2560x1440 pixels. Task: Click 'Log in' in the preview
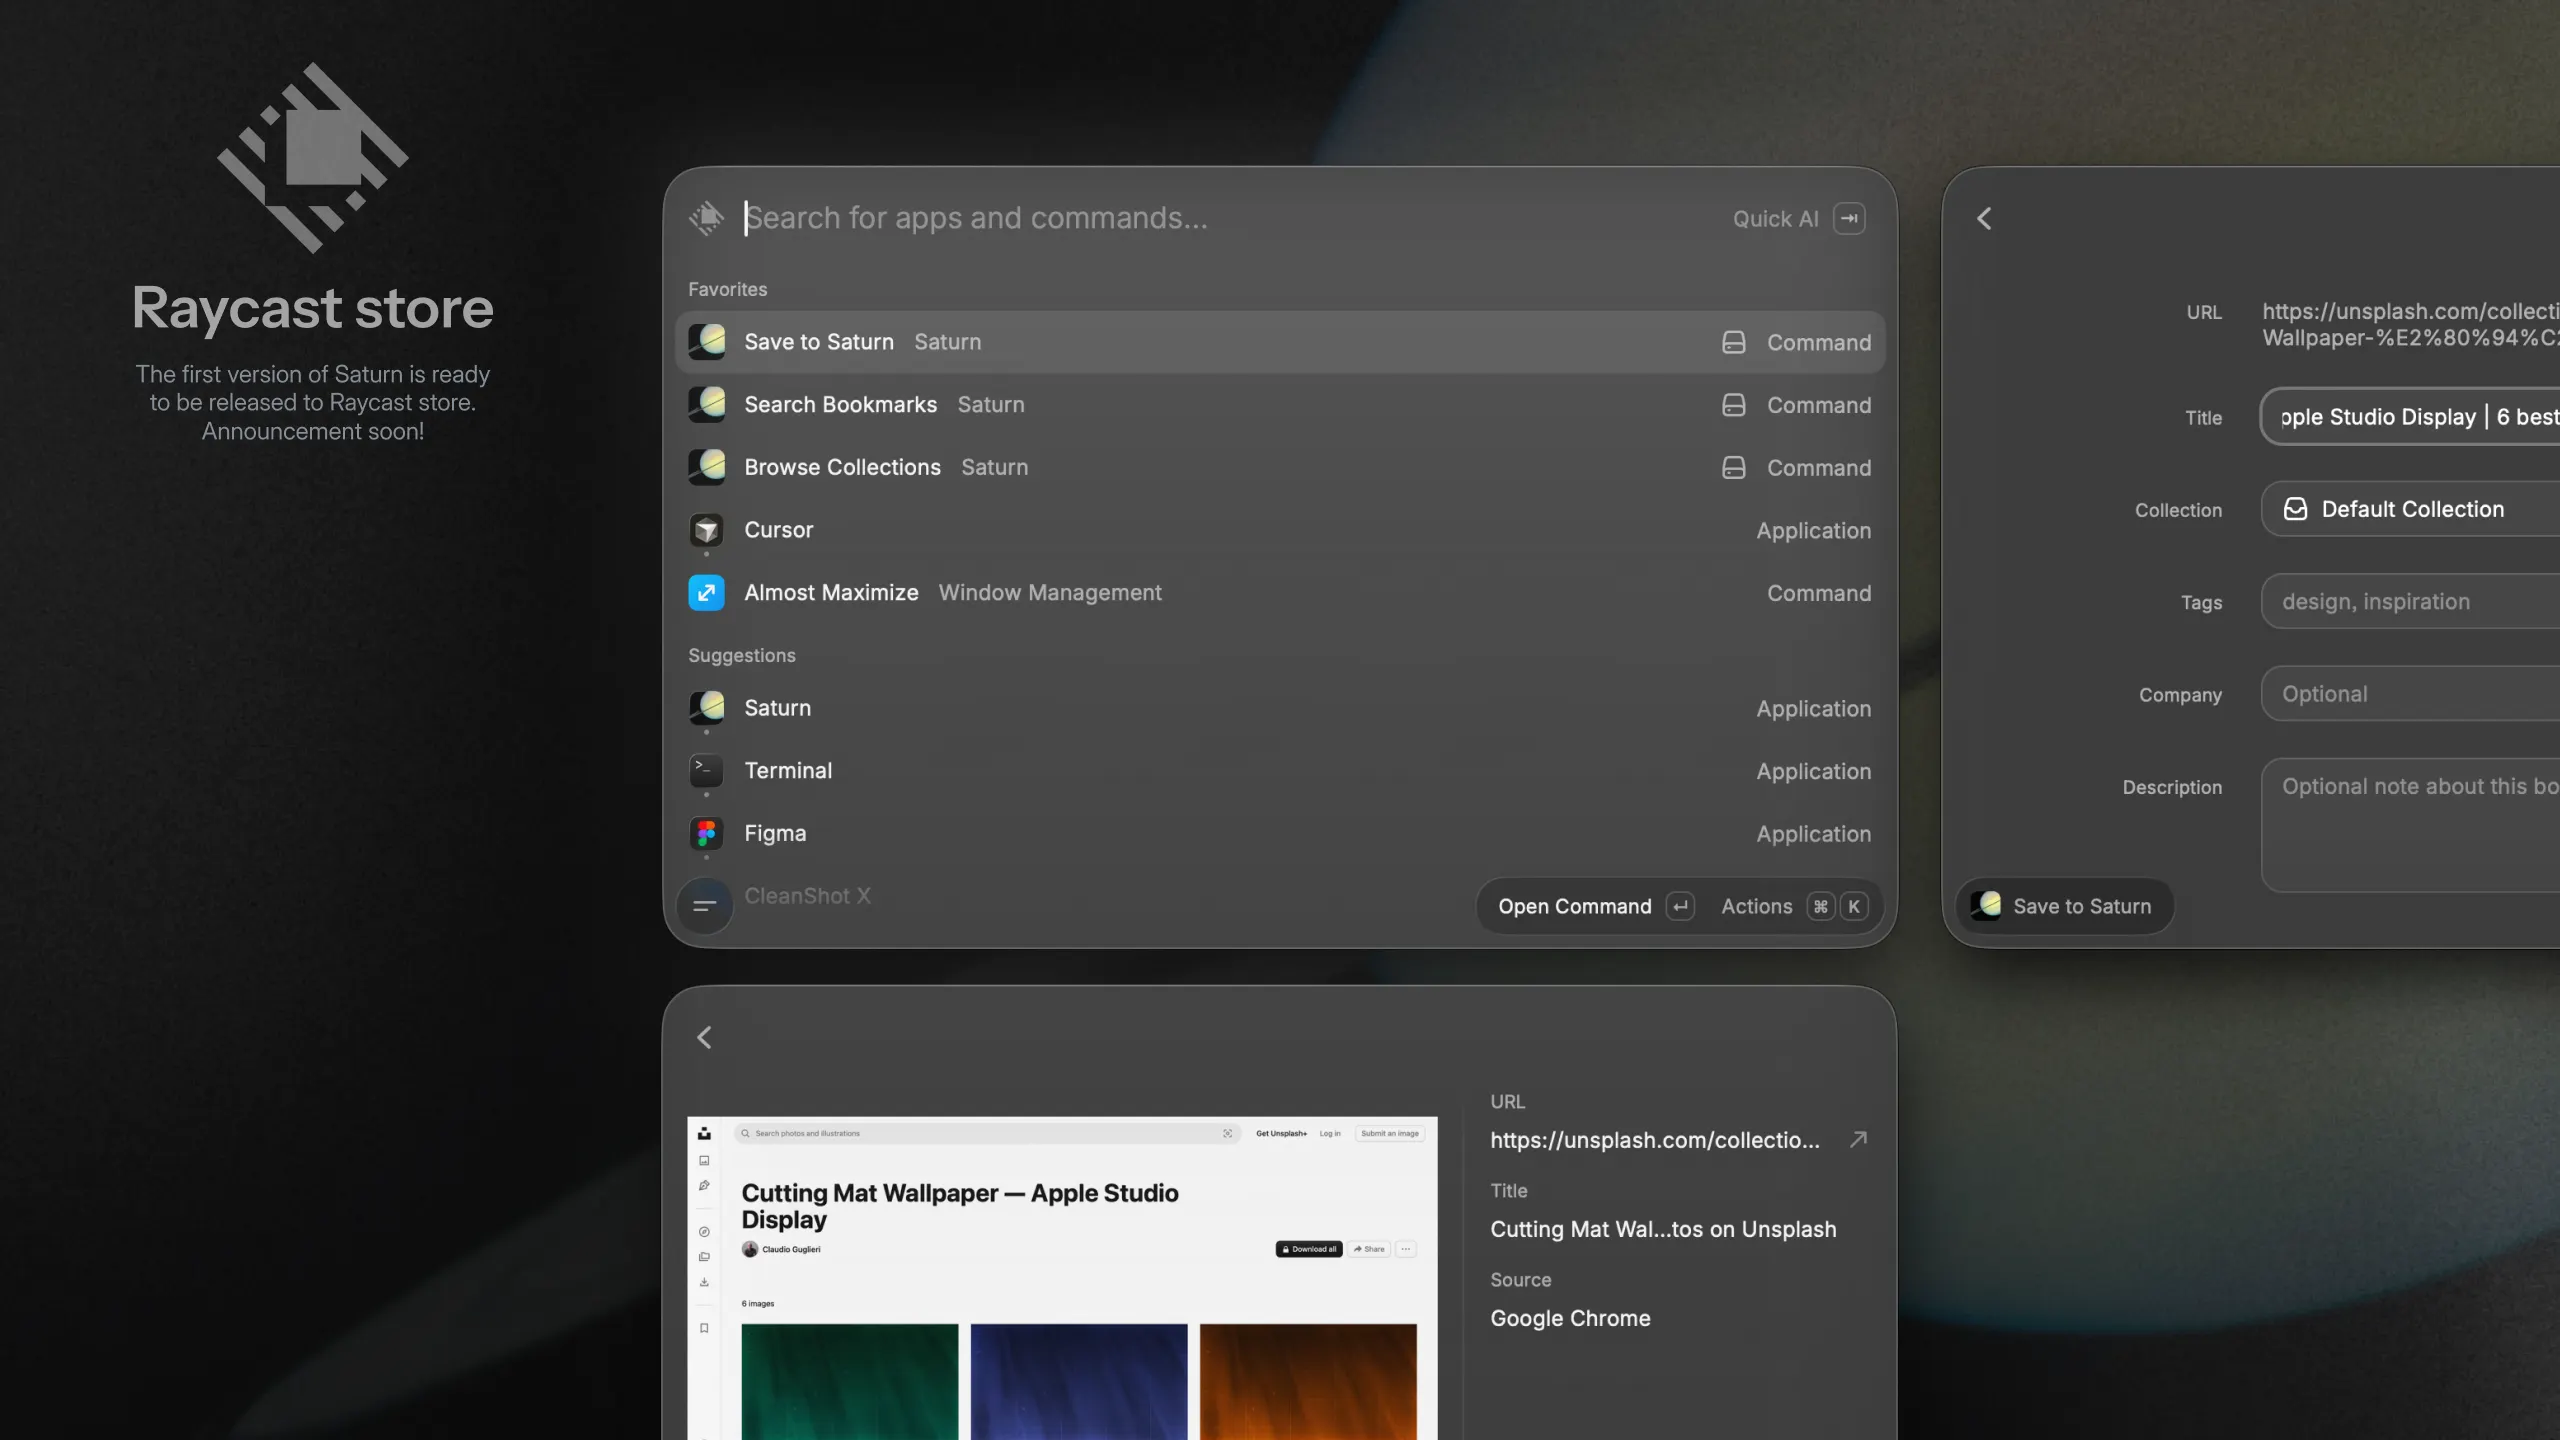click(x=1330, y=1133)
